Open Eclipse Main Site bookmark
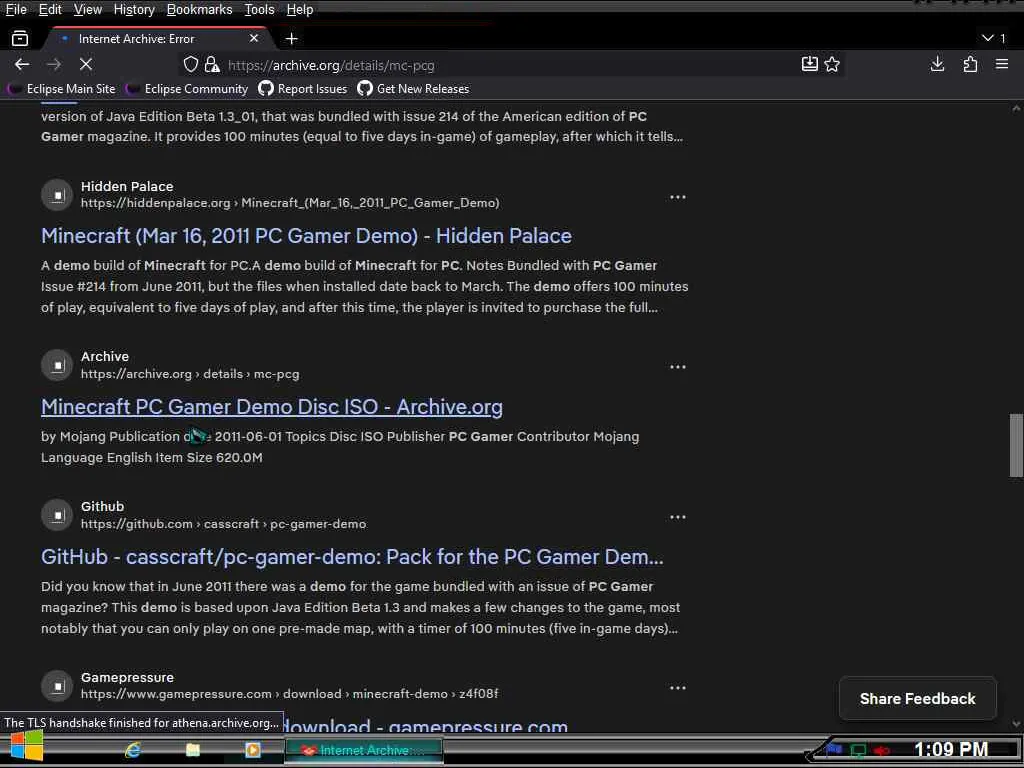This screenshot has height=768, width=1024. (61, 89)
